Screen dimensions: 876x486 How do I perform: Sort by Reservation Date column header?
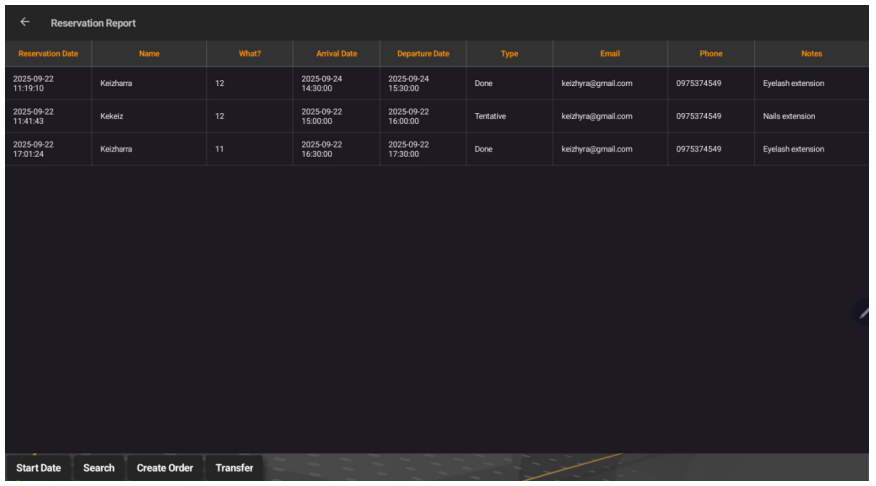pyautogui.click(x=48, y=53)
